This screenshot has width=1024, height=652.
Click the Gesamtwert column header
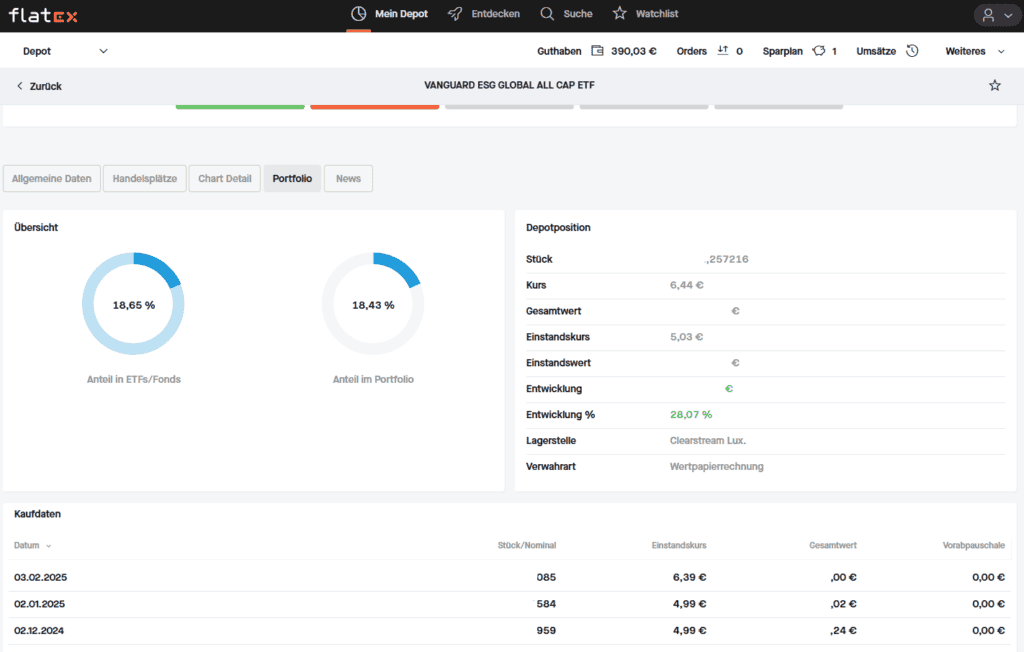[833, 546]
